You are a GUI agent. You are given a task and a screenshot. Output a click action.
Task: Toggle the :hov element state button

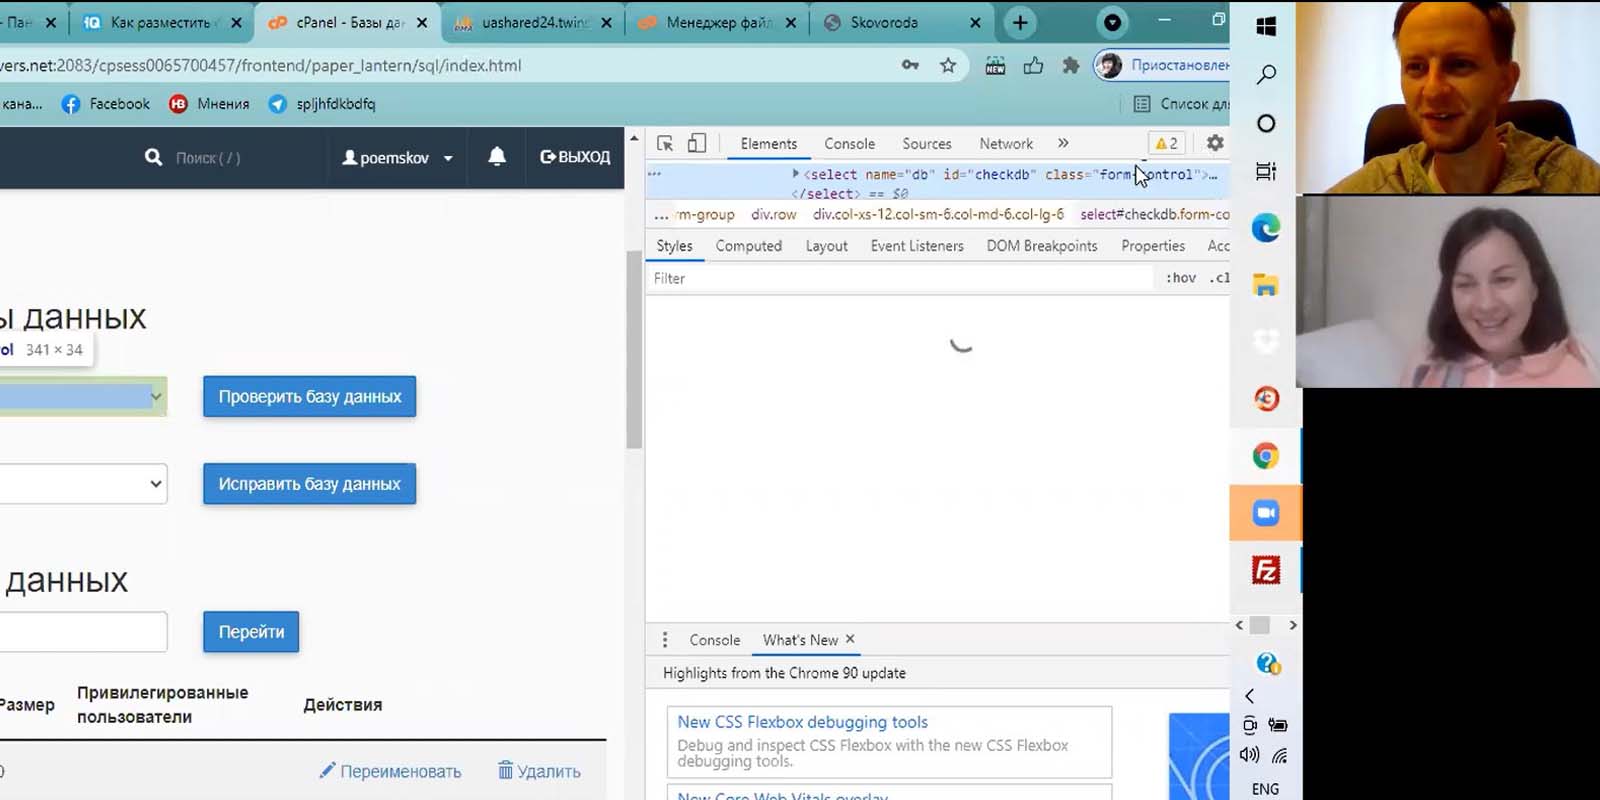point(1181,278)
